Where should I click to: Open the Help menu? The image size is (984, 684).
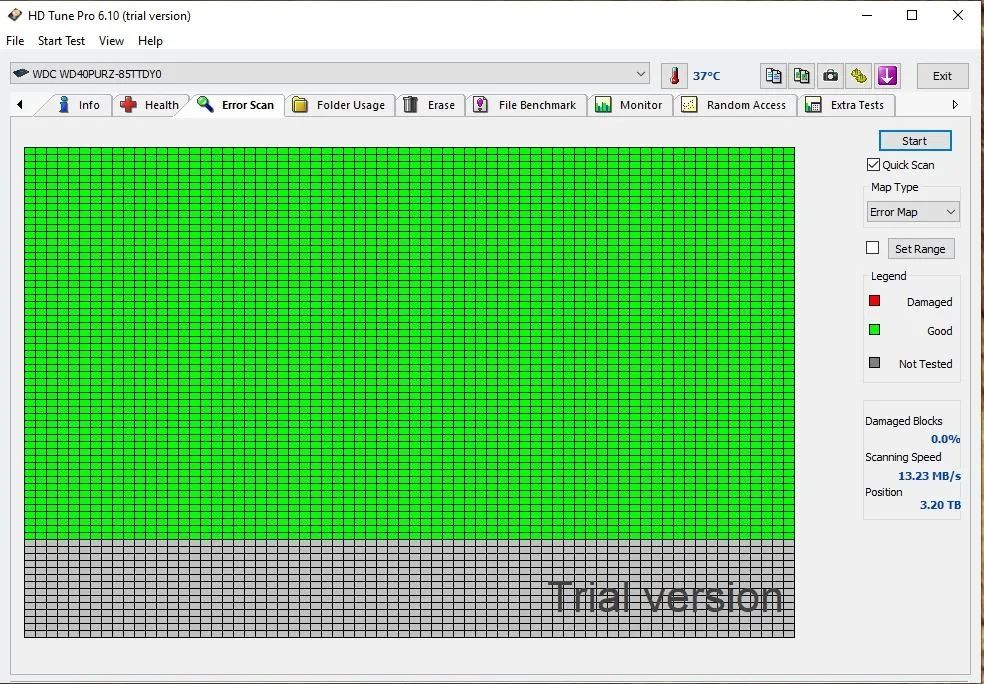click(150, 41)
